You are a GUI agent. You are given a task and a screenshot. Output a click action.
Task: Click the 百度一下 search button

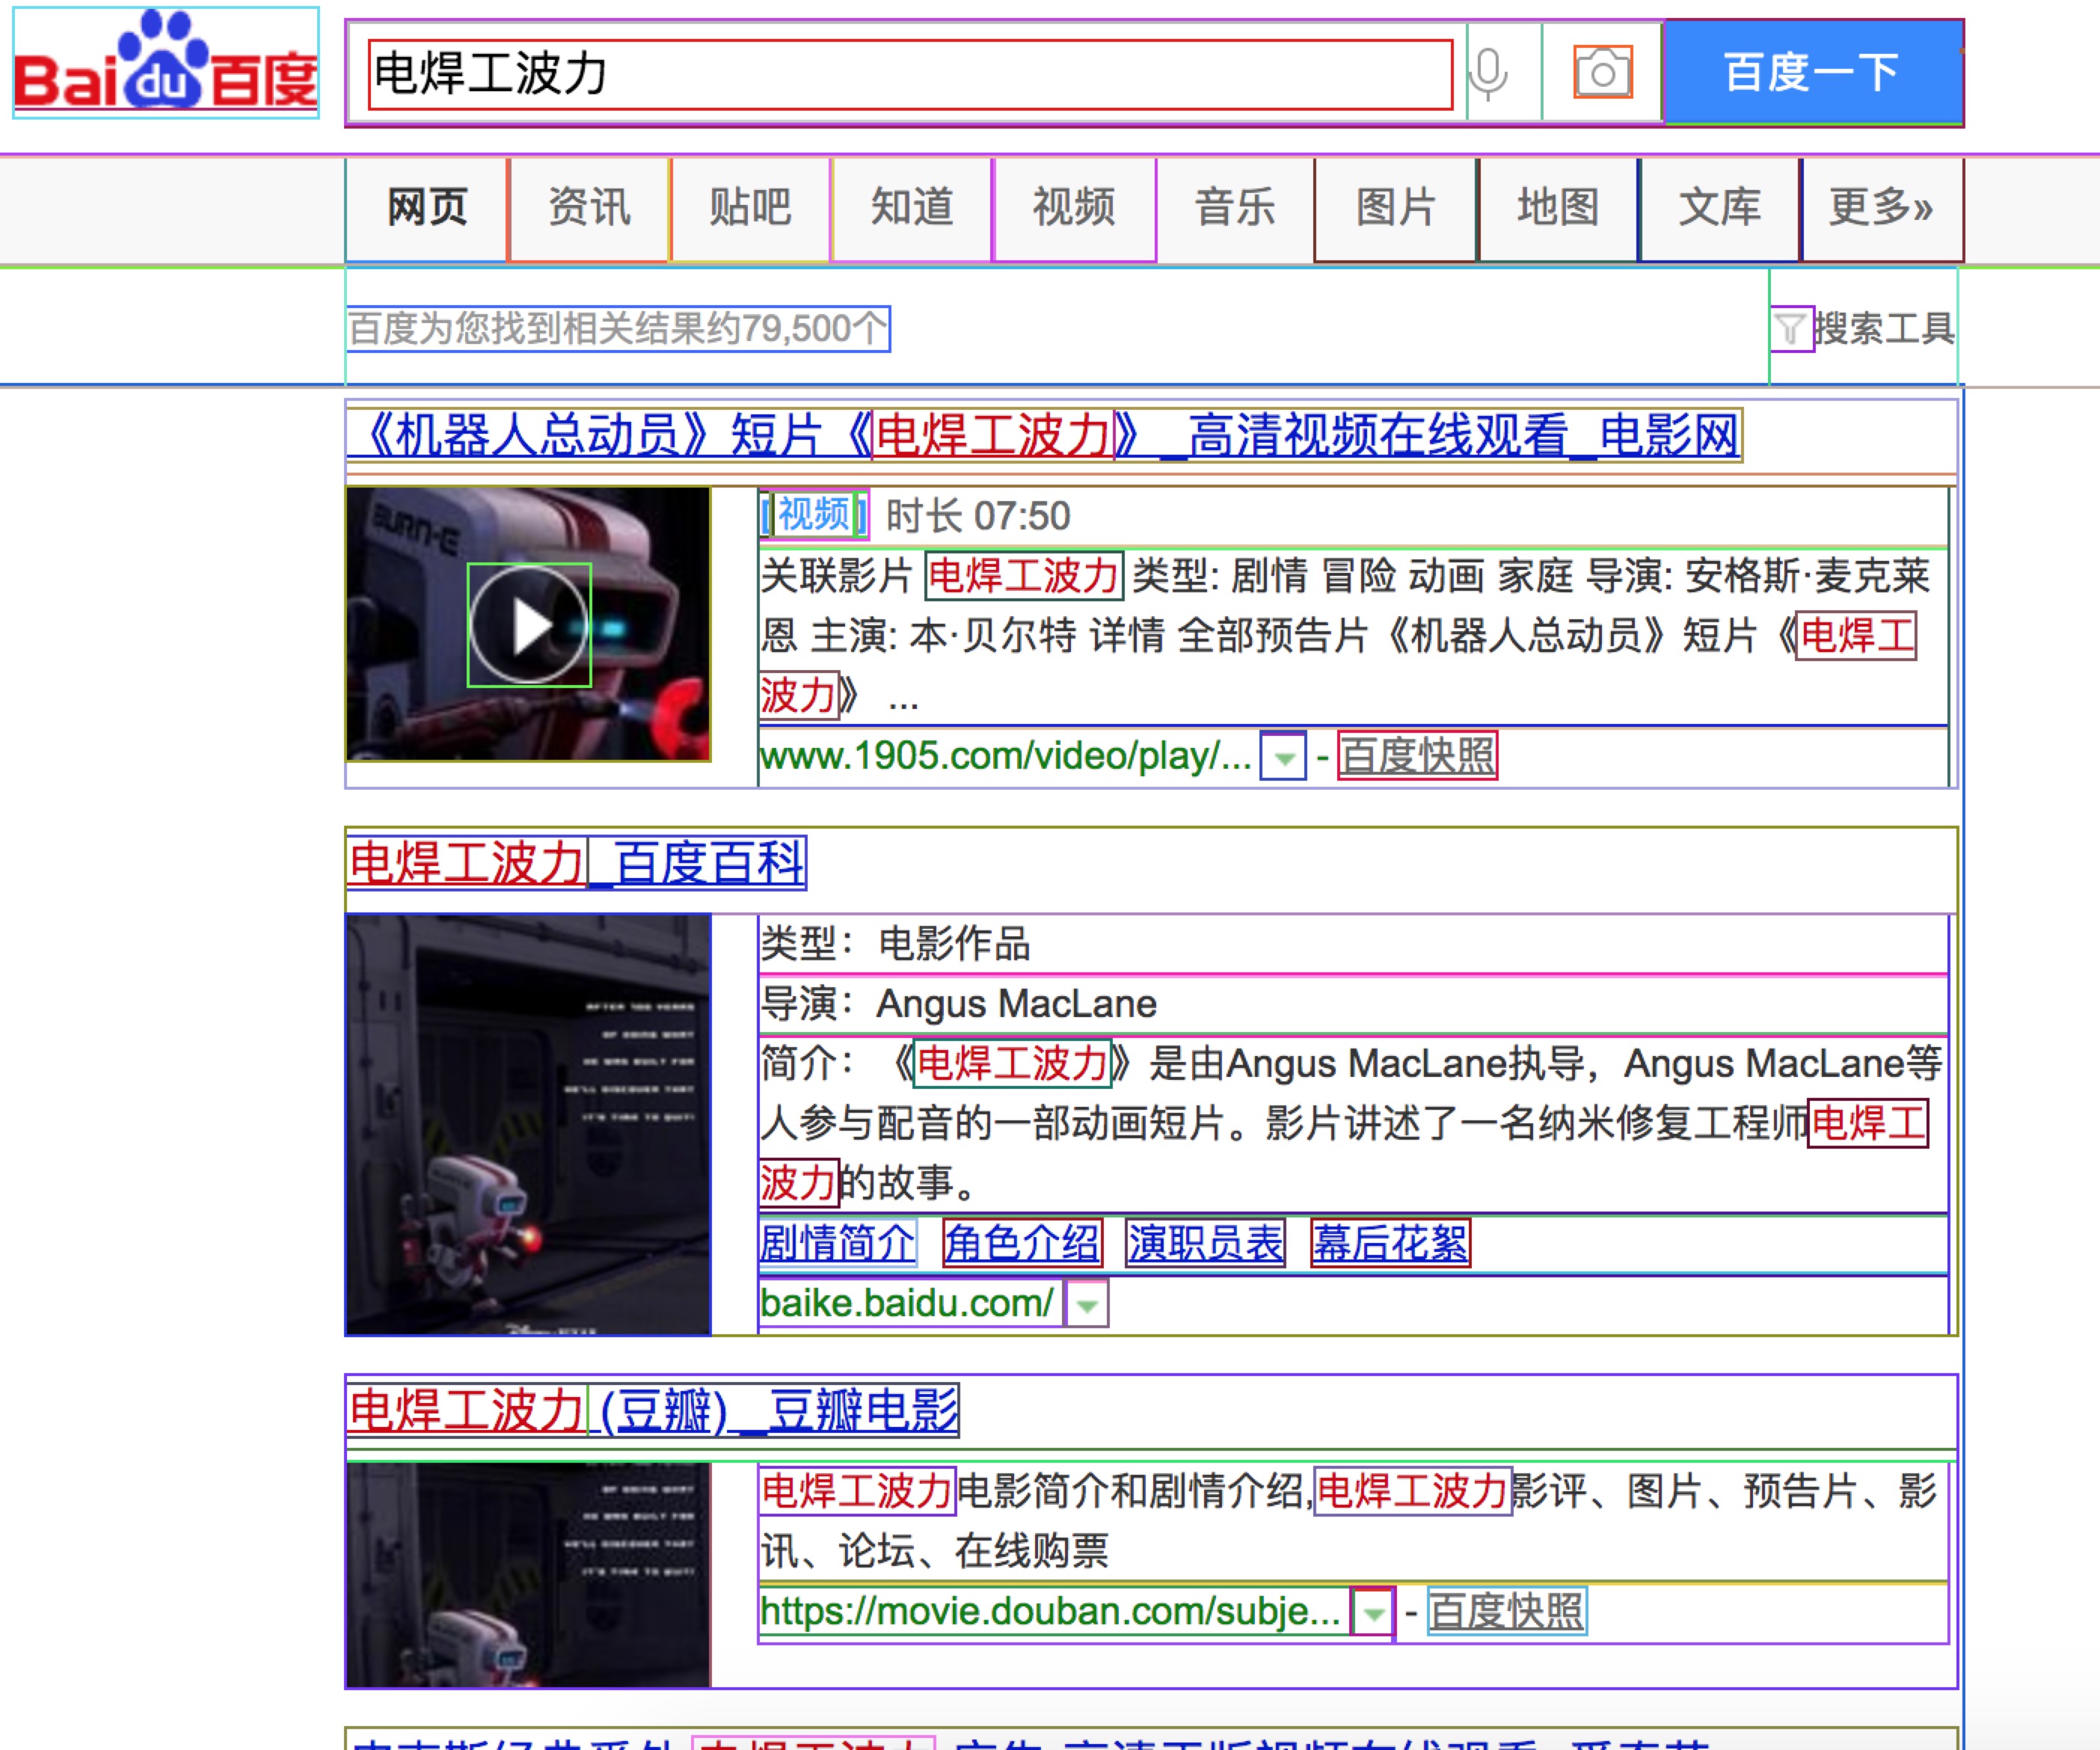point(1813,72)
